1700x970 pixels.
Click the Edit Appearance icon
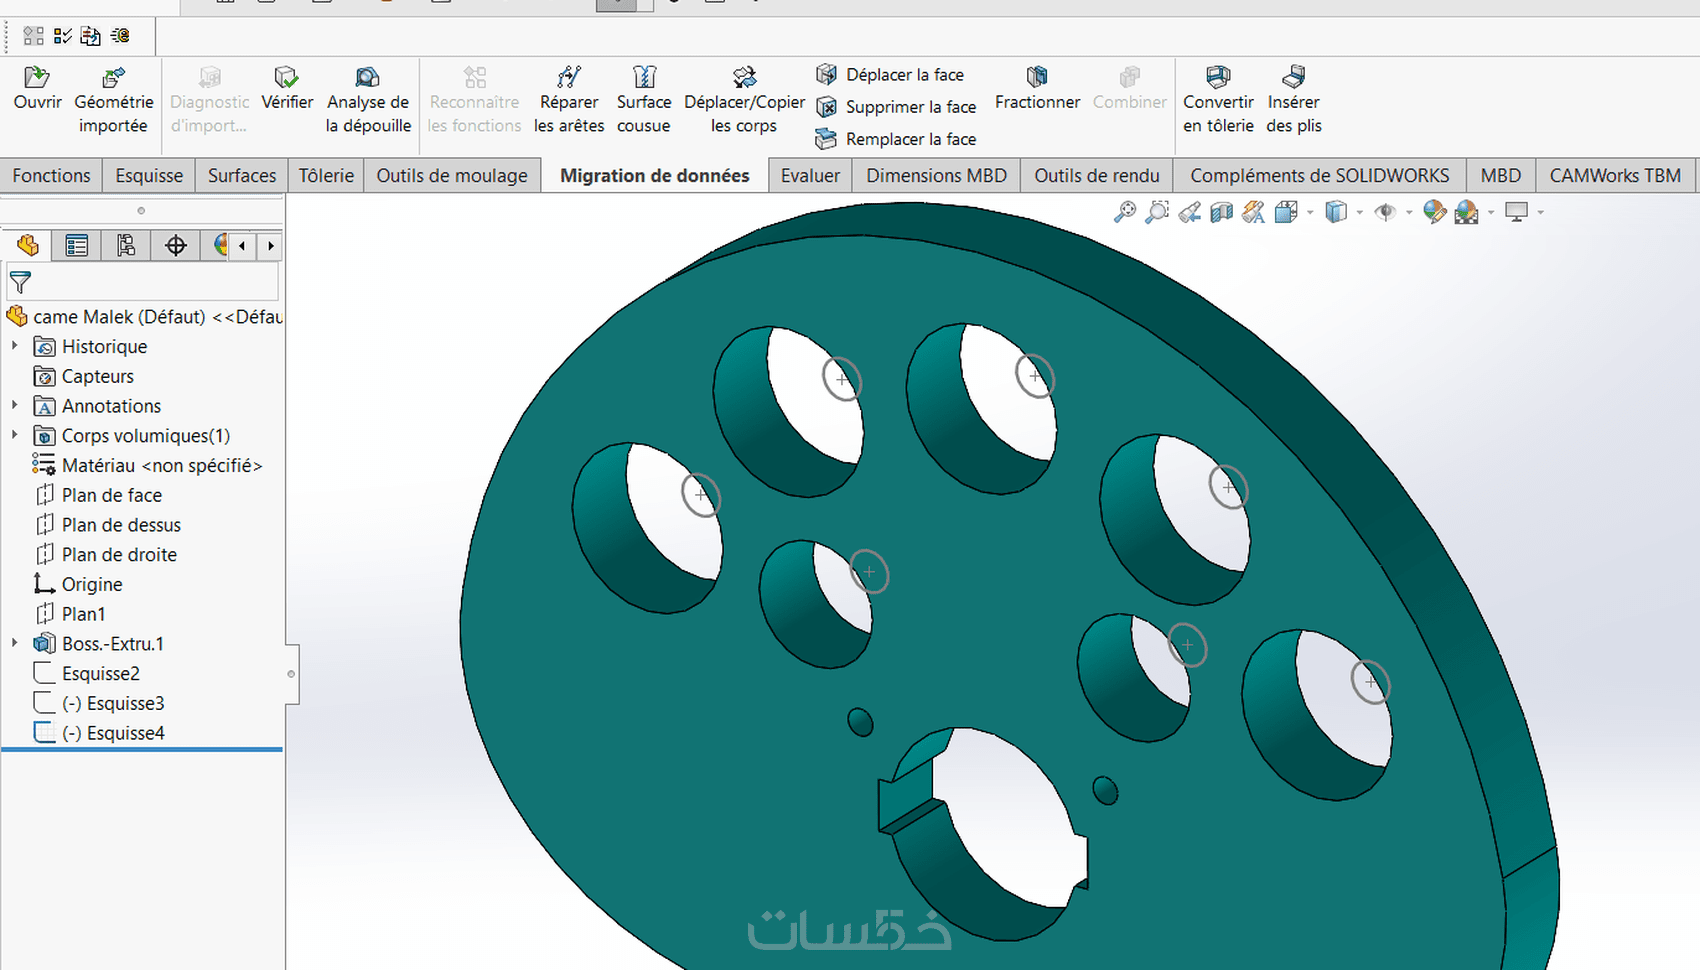(1434, 212)
